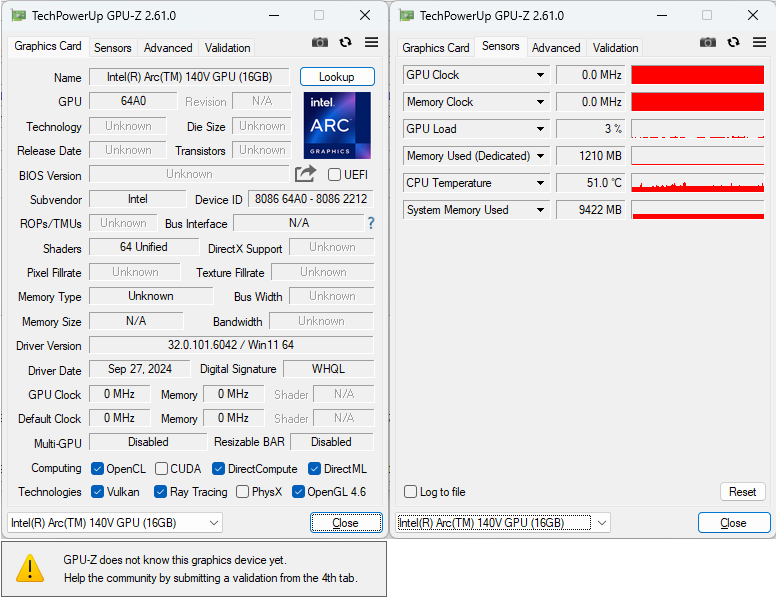
Task: Click the 1210 MB dedicated memory value
Action: pos(591,156)
